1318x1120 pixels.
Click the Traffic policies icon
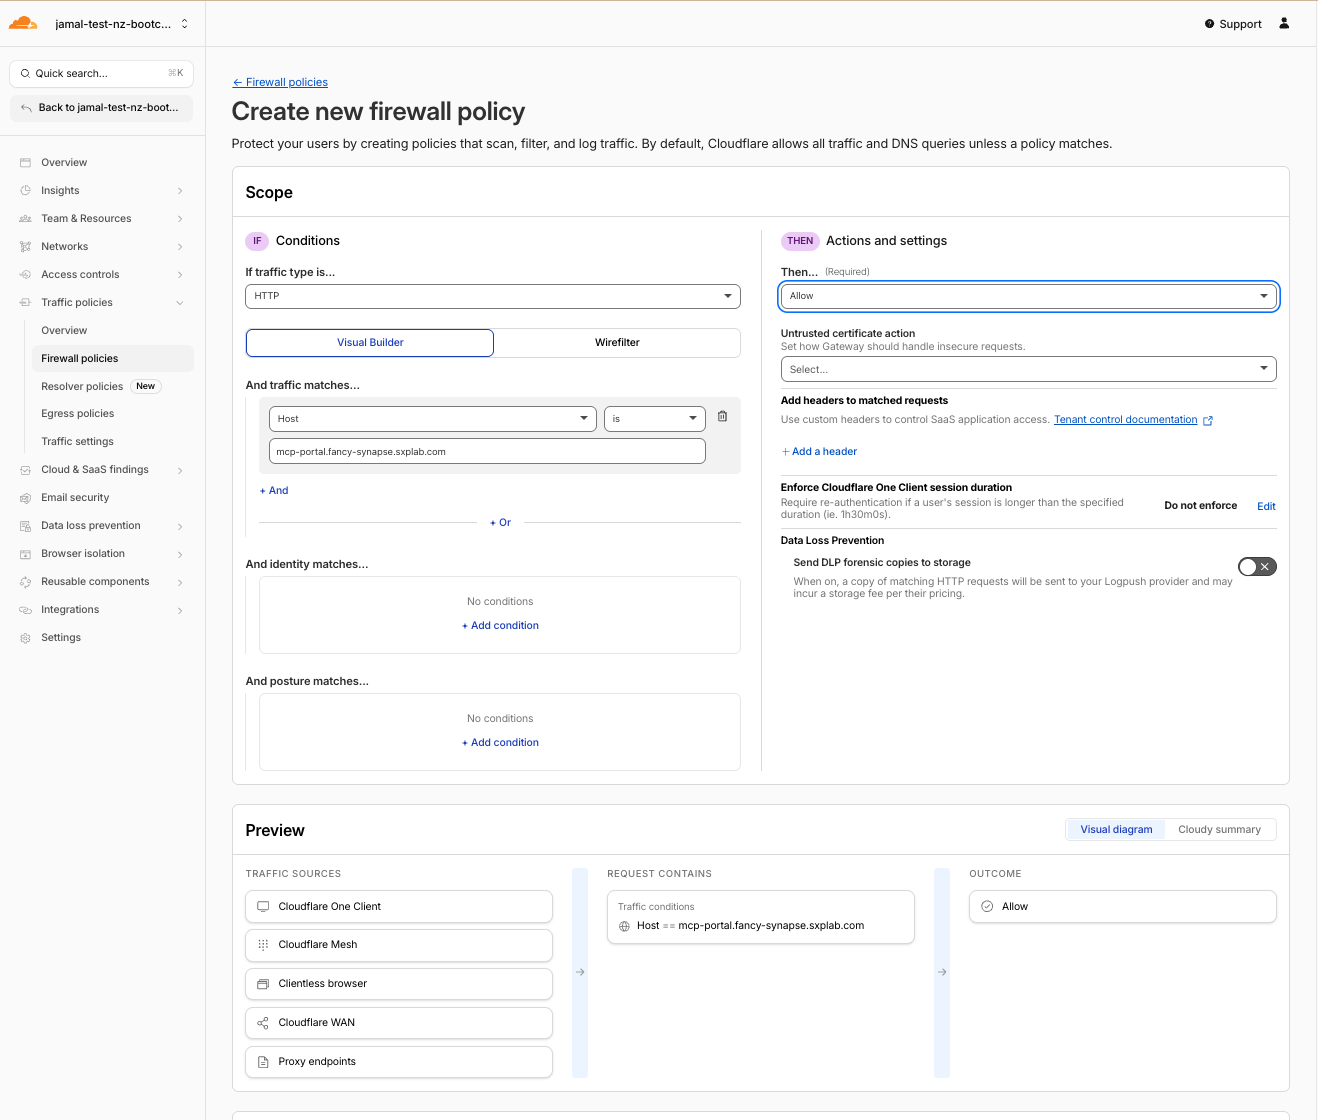[x=25, y=302]
